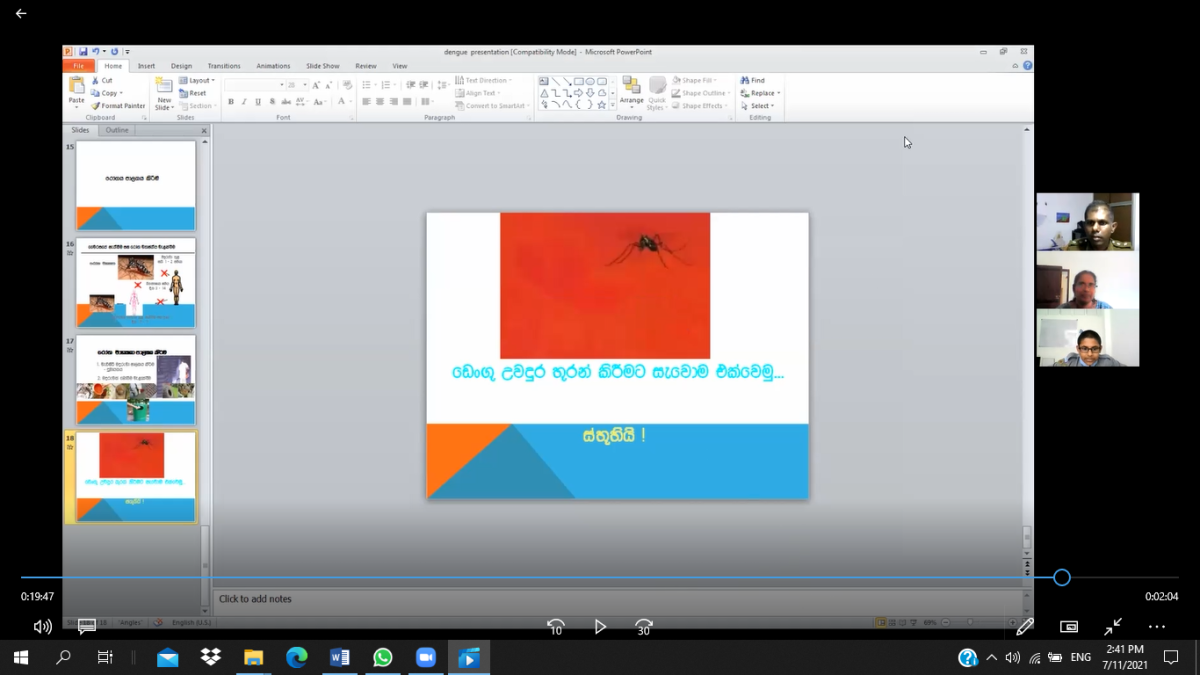
Task: Switch to the Insert ribbon tab
Action: 146,66
